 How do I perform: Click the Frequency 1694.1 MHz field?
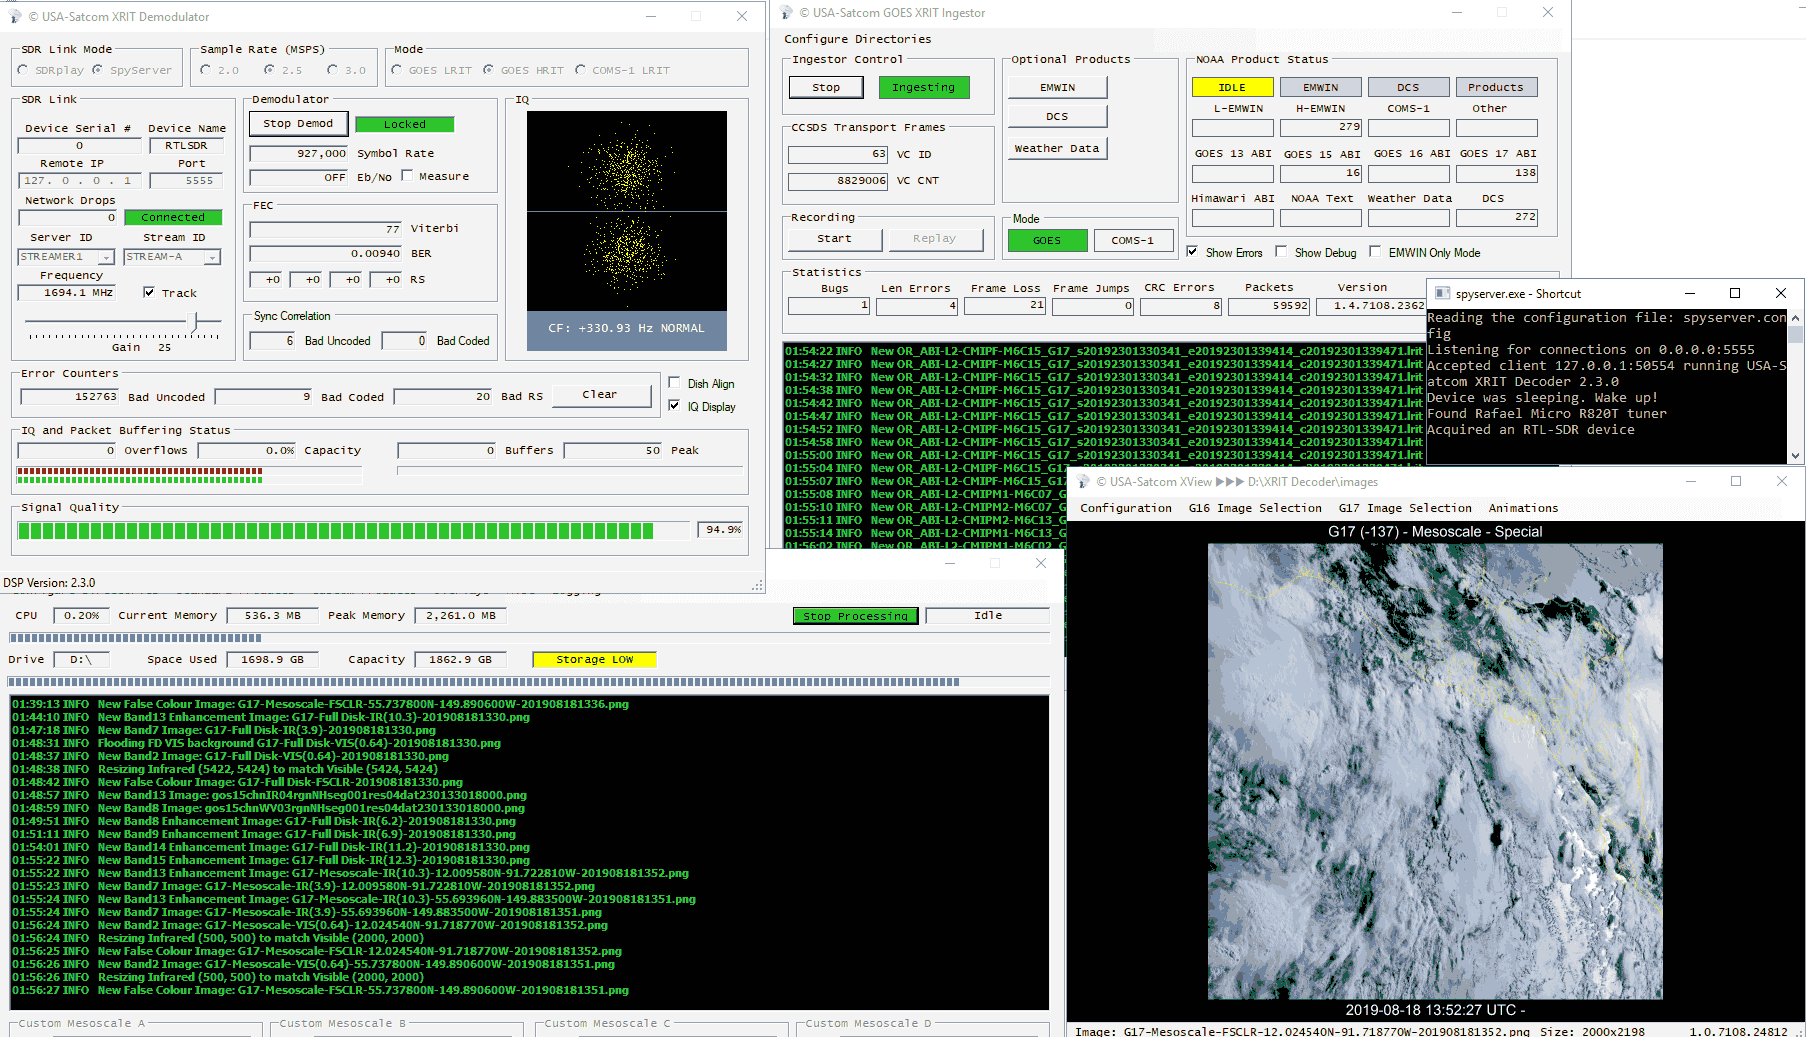click(67, 293)
